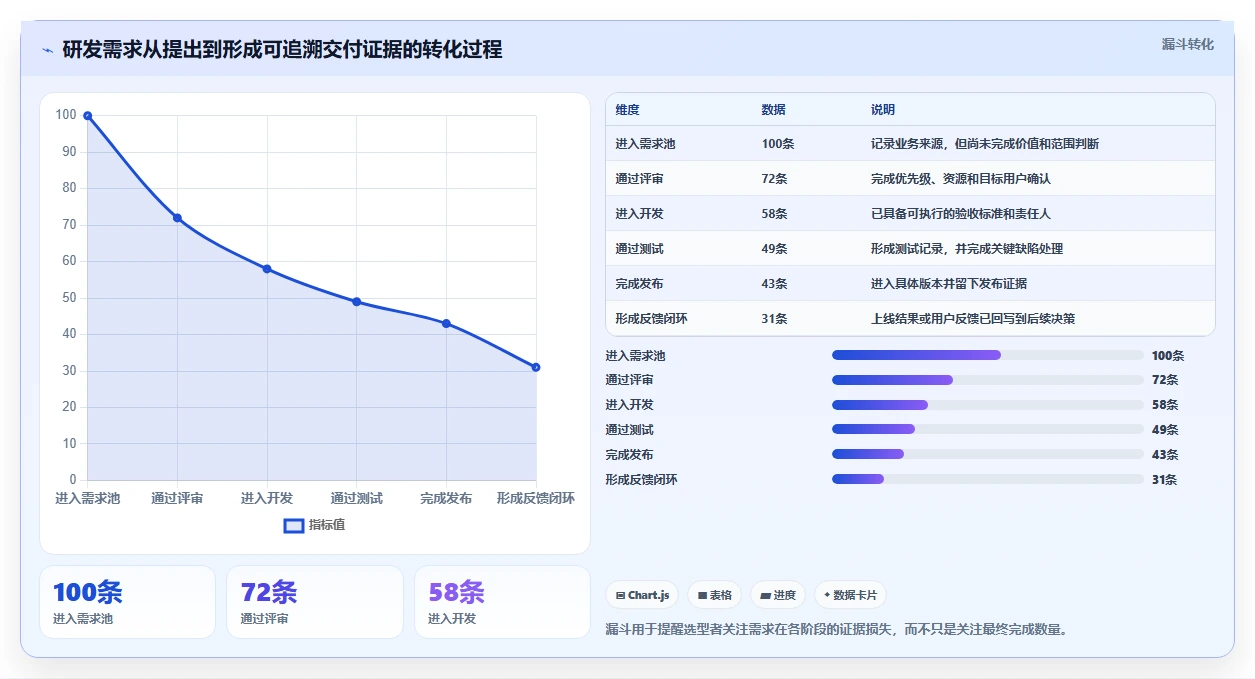Open the 100条 进入需求池 summary card
Image resolution: width=1255 pixels, height=679 pixels.
pyautogui.click(x=127, y=602)
